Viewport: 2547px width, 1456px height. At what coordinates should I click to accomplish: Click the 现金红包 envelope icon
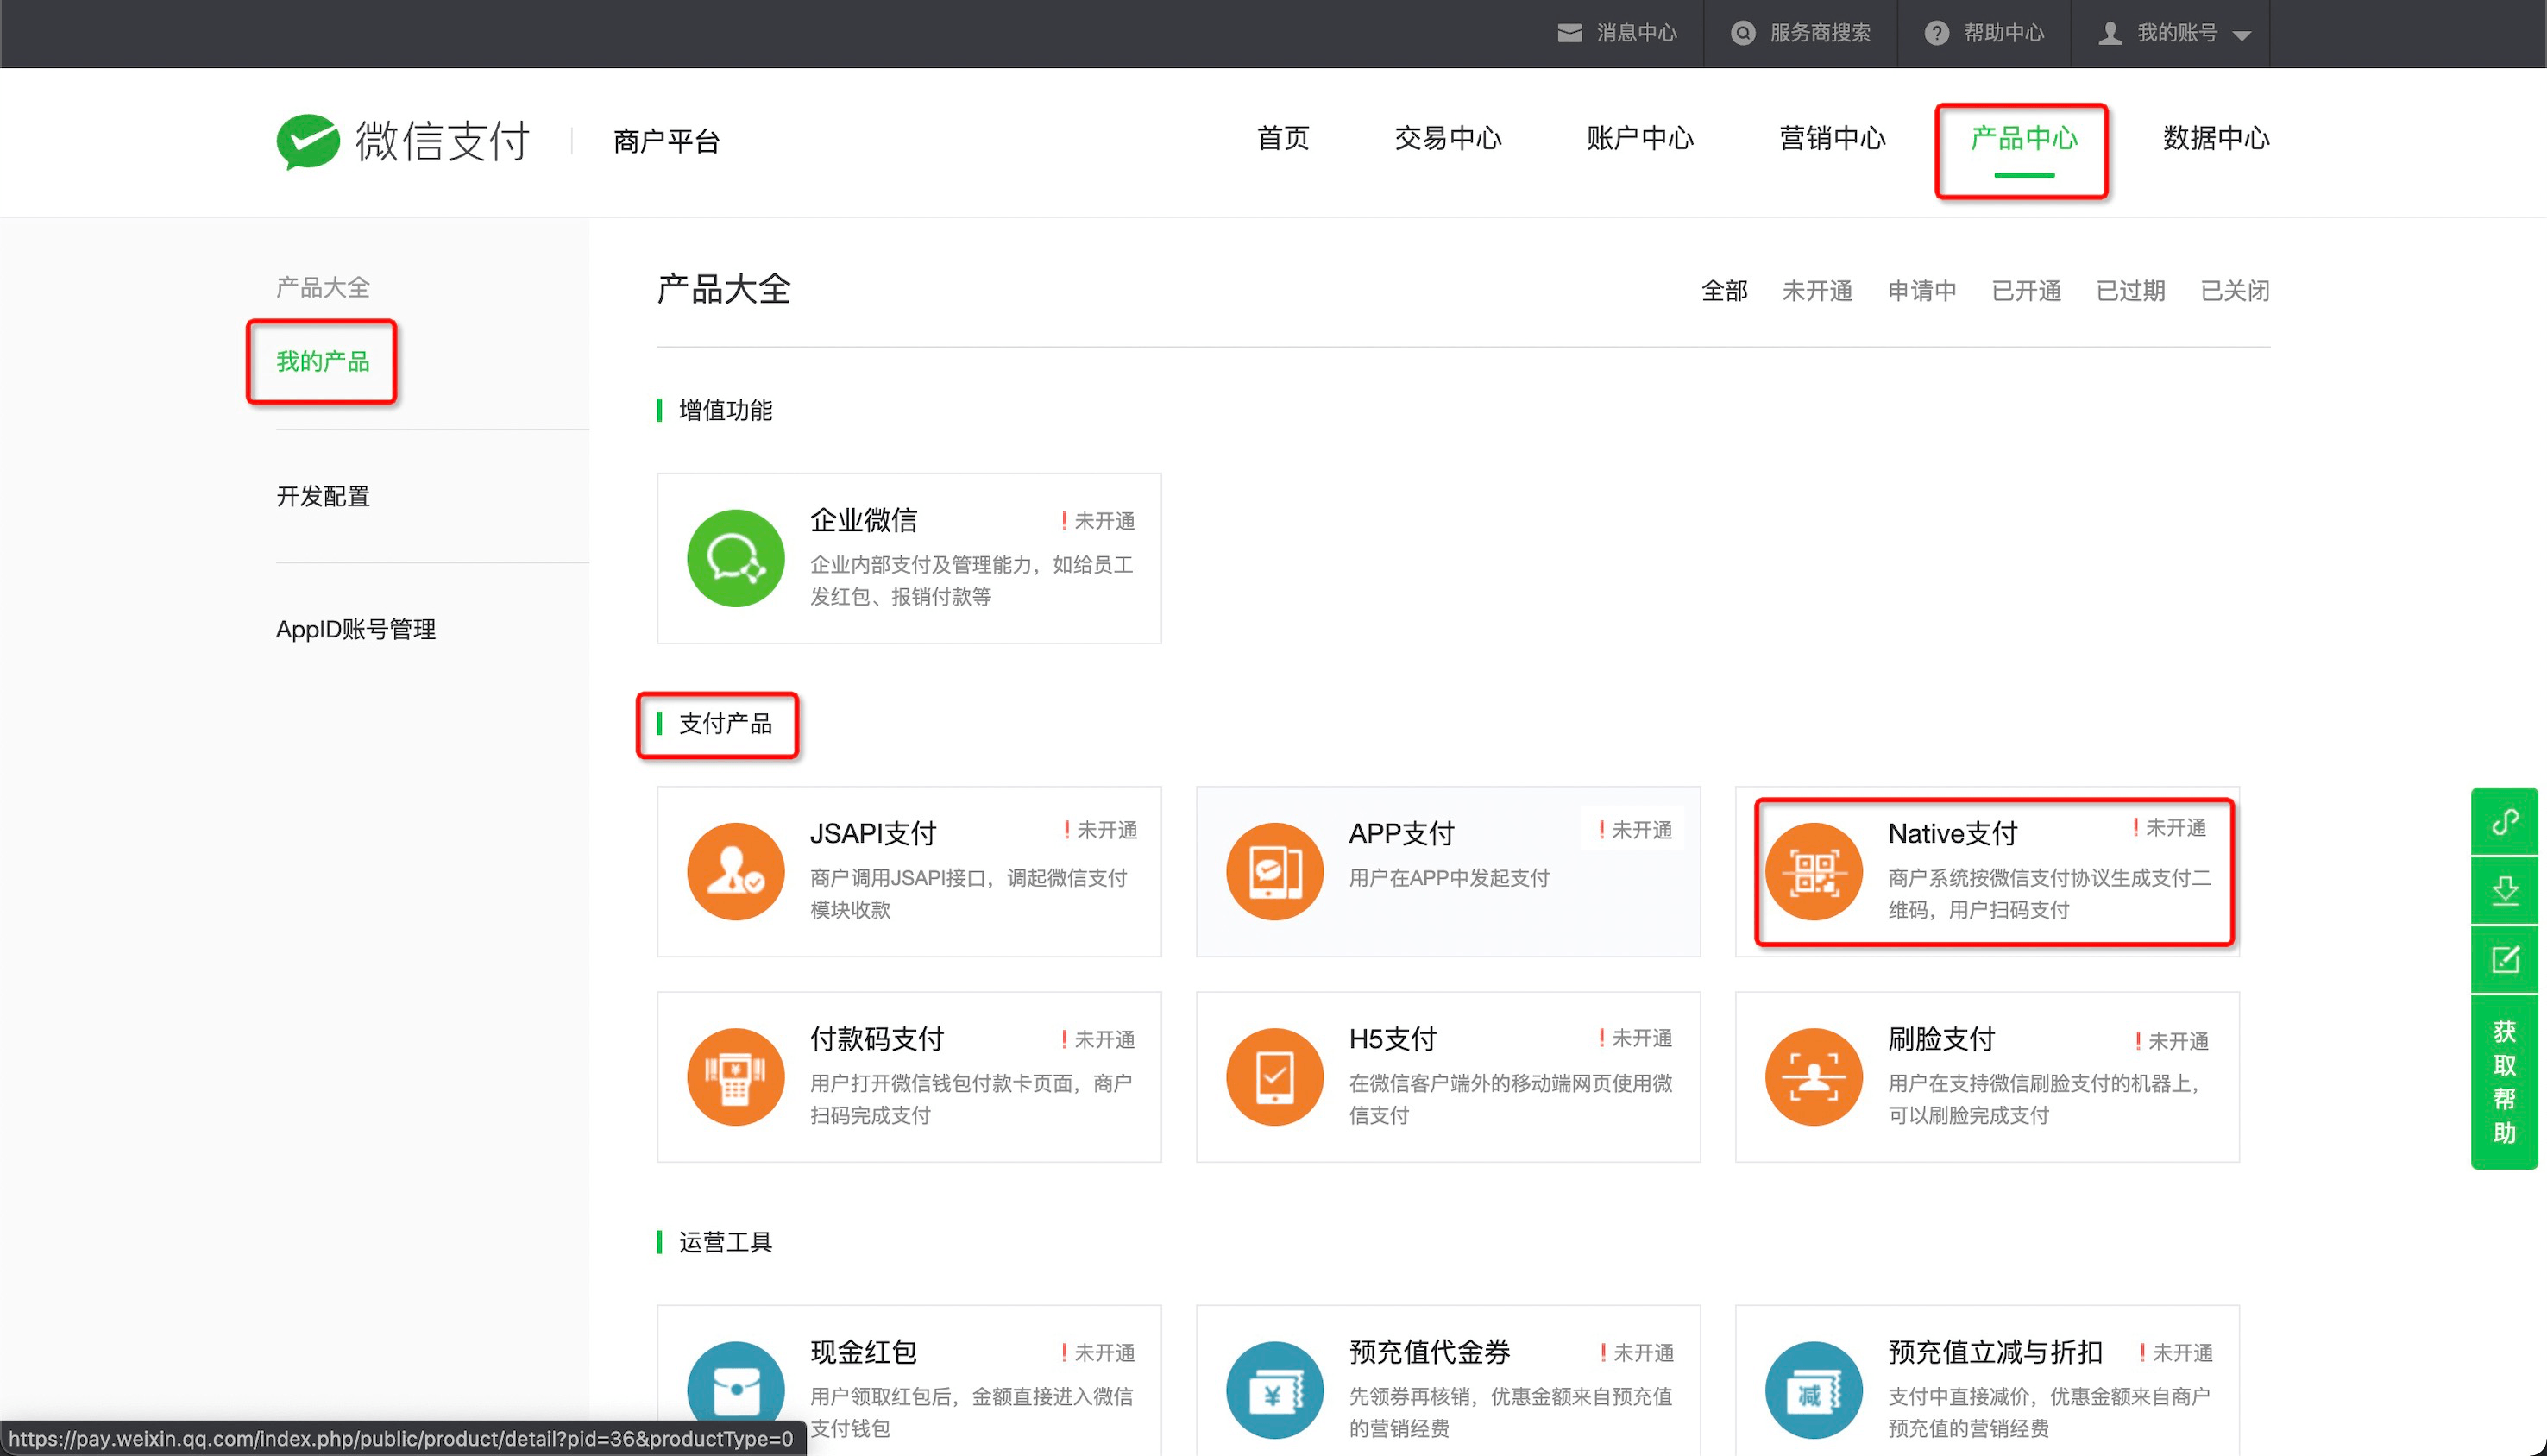tap(735, 1388)
